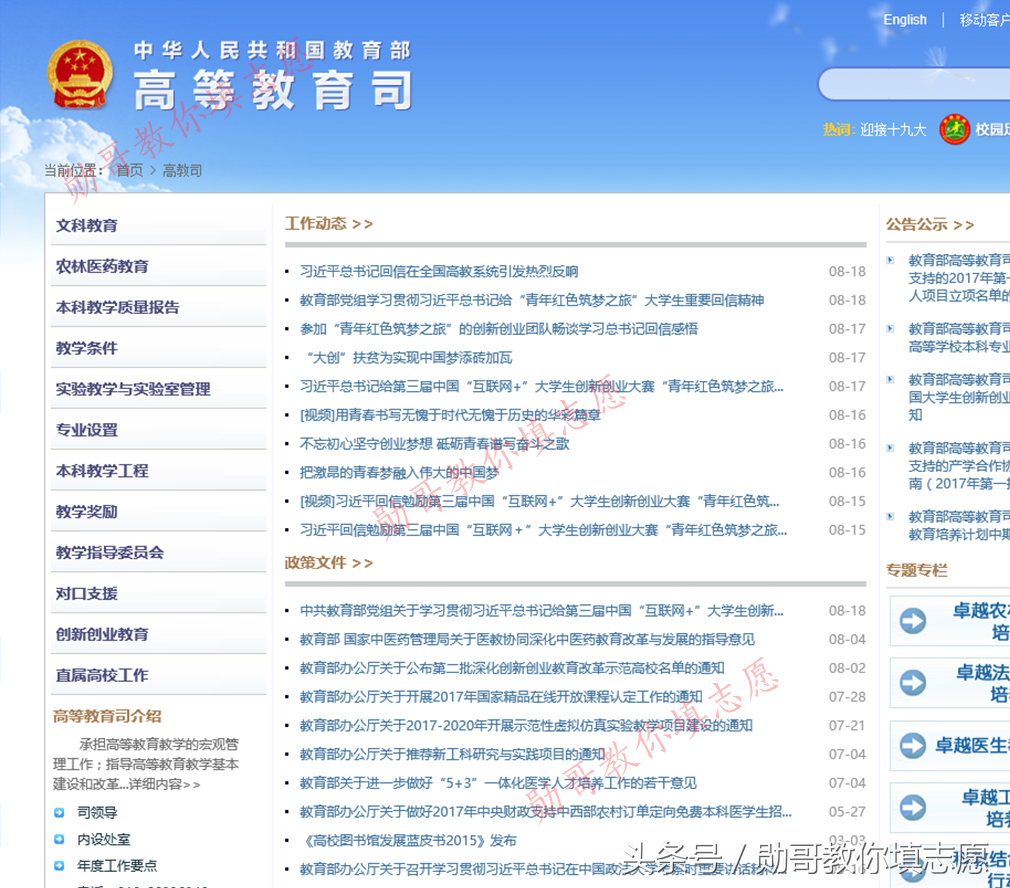Switch the site to English
Screen dimensions: 1010x888
(x=904, y=19)
